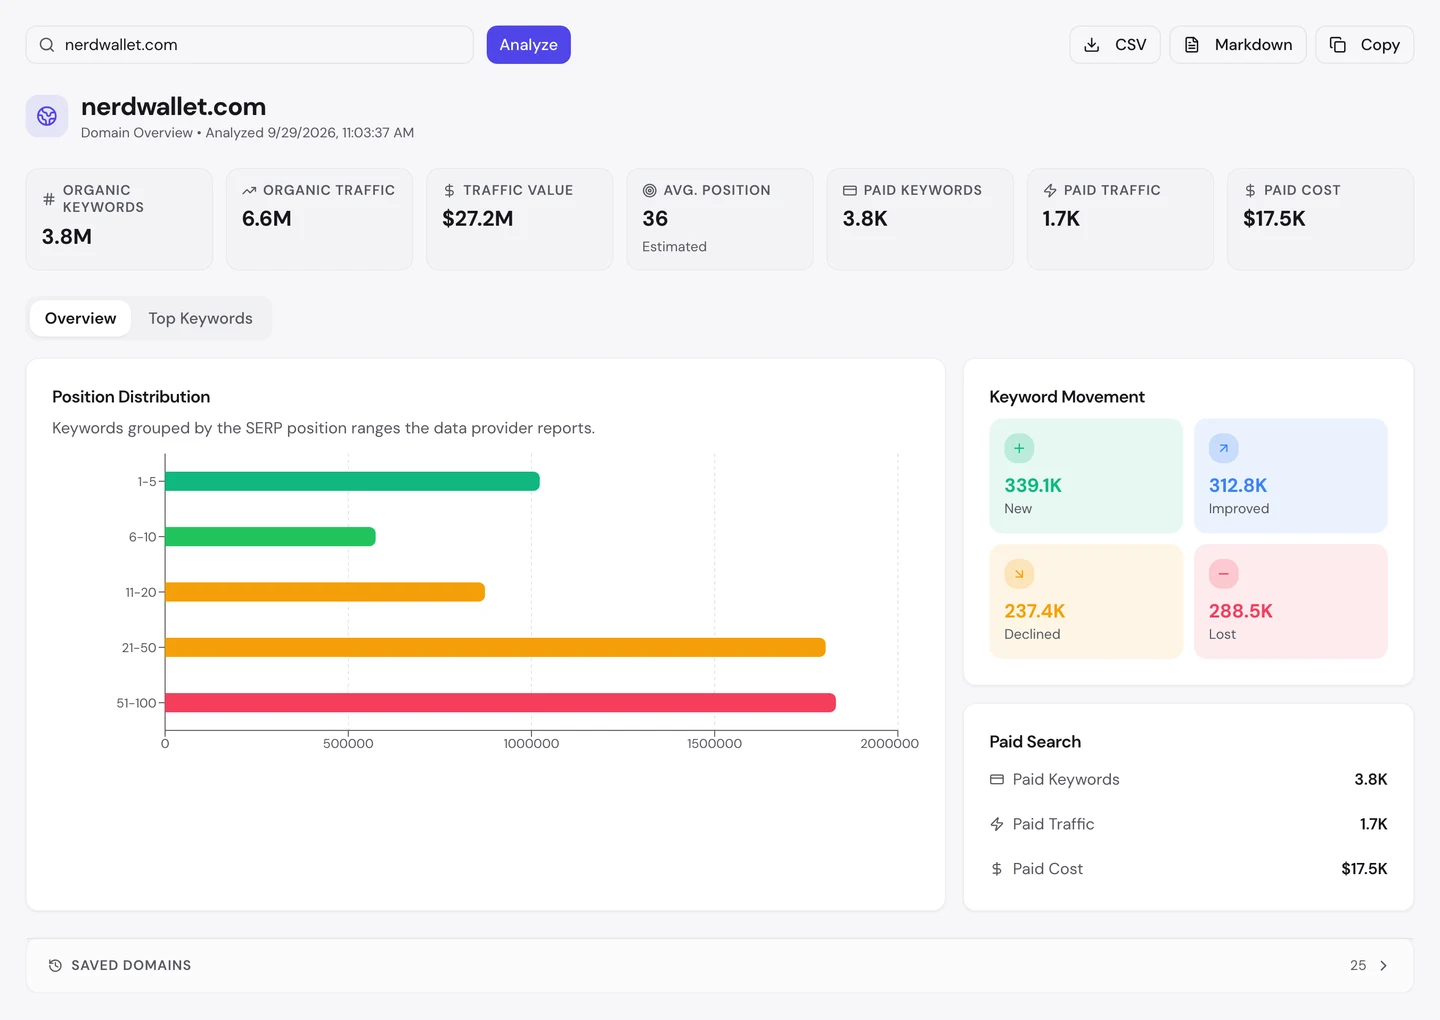Click the 1-5 position bar in chart
Screen dimensions: 1440x1020
[x=352, y=481]
